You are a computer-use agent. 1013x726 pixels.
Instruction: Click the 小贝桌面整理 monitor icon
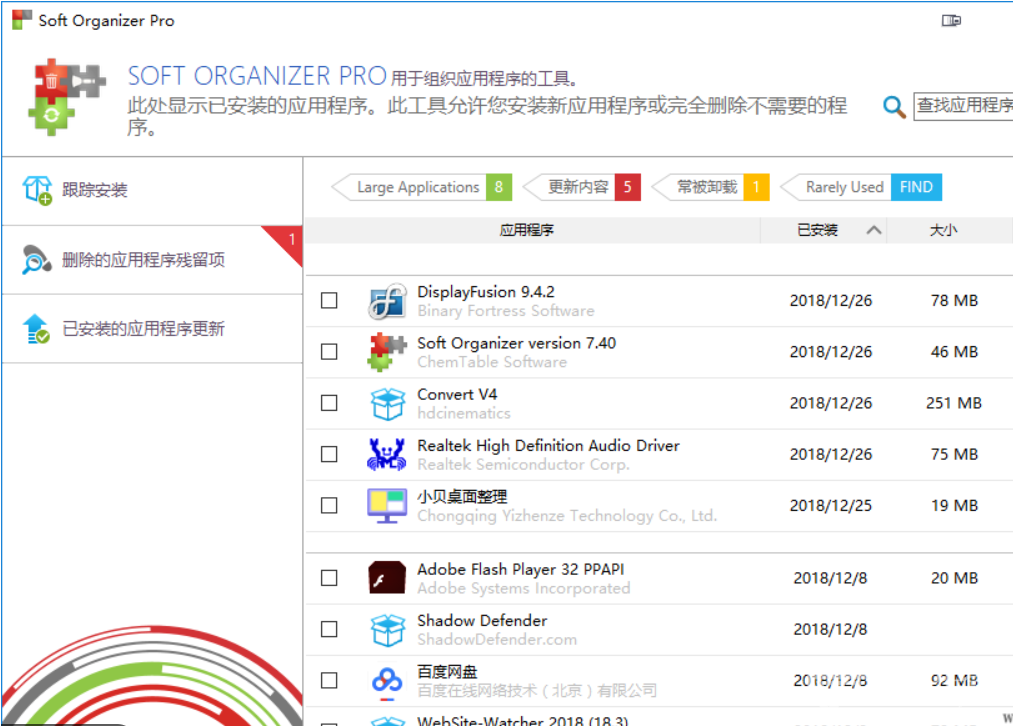tap(387, 506)
